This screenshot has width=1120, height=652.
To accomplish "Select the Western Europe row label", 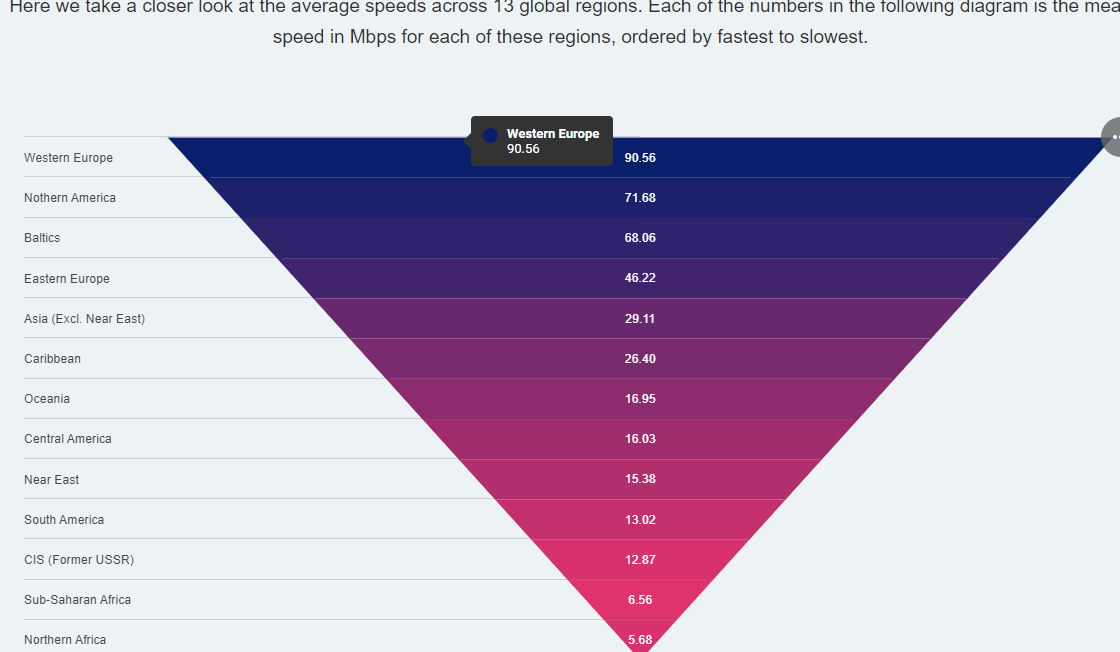I will tap(69, 158).
